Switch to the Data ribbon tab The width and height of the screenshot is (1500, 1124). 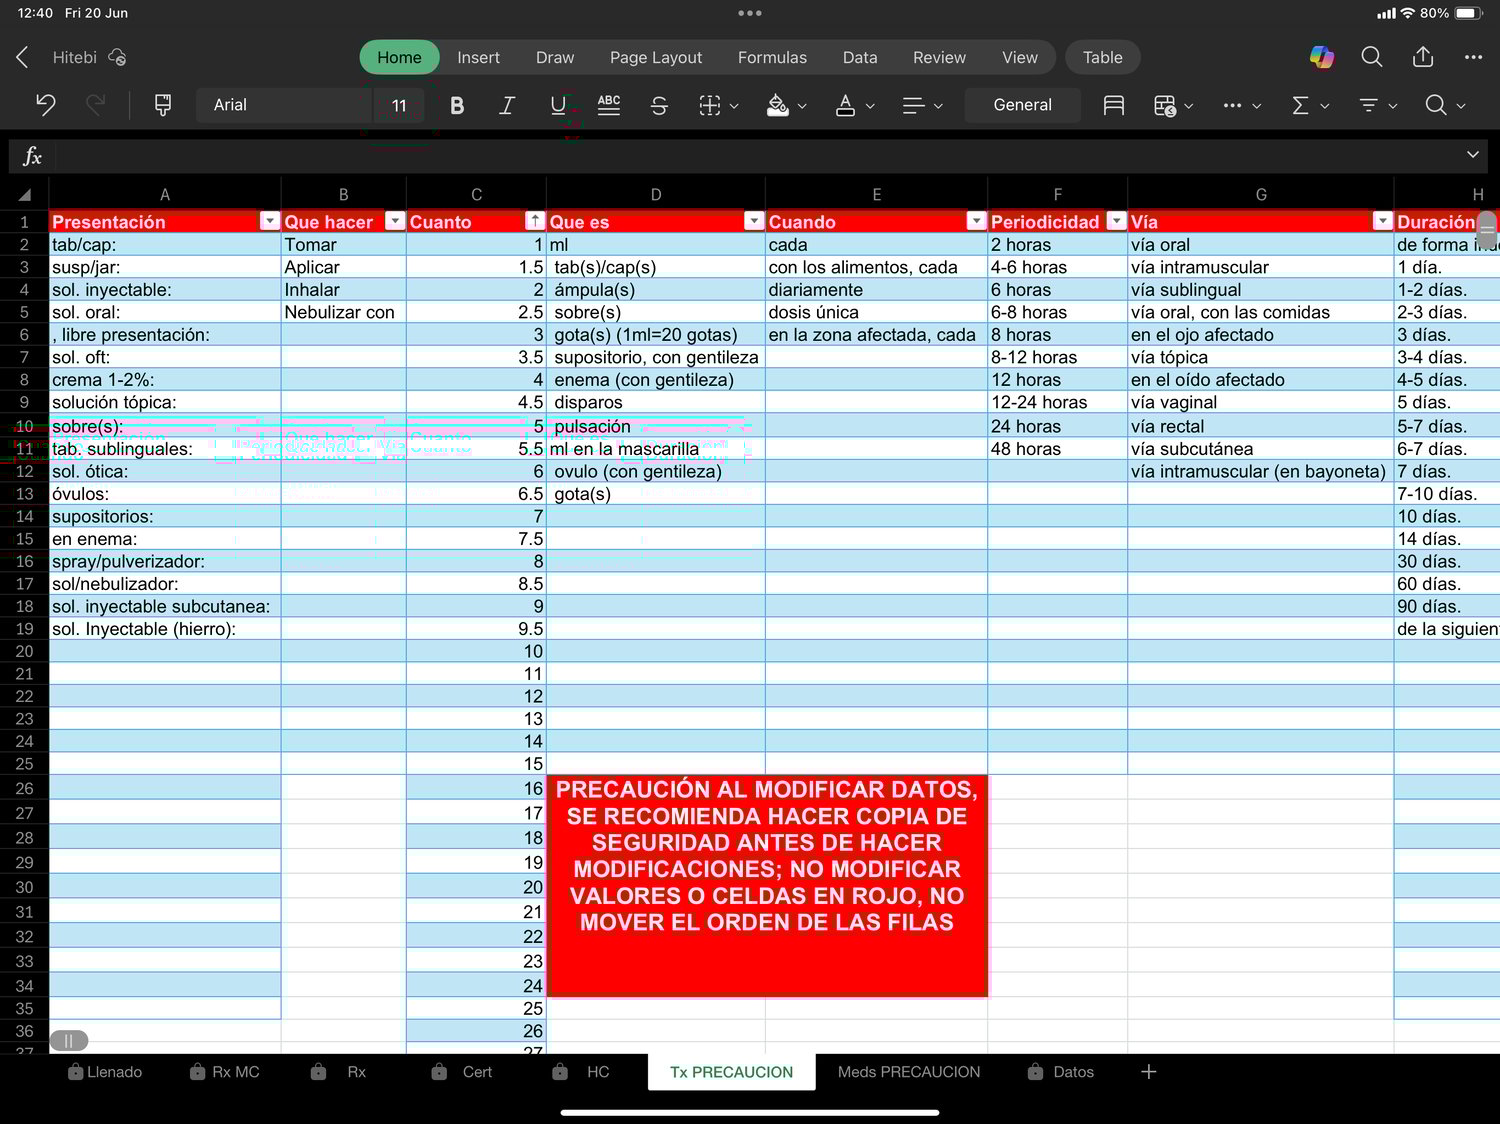(860, 57)
